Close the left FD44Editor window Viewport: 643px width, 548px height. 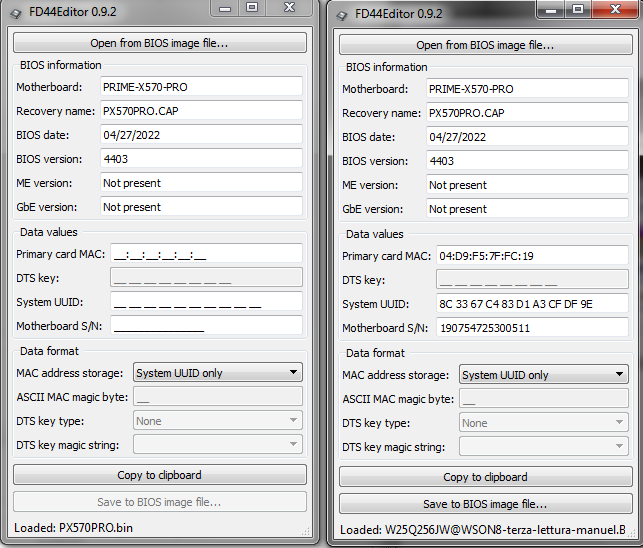tap(290, 8)
